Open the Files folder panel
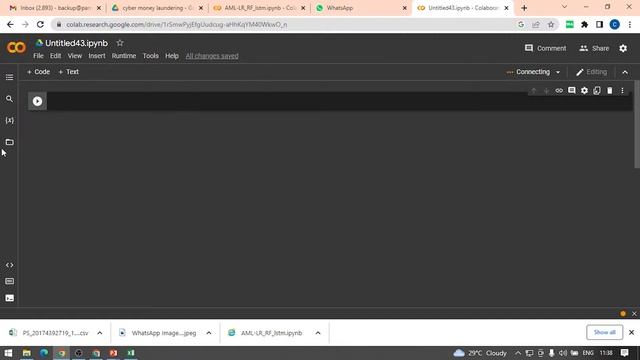Viewport: 640px width, 360px height. (9, 142)
